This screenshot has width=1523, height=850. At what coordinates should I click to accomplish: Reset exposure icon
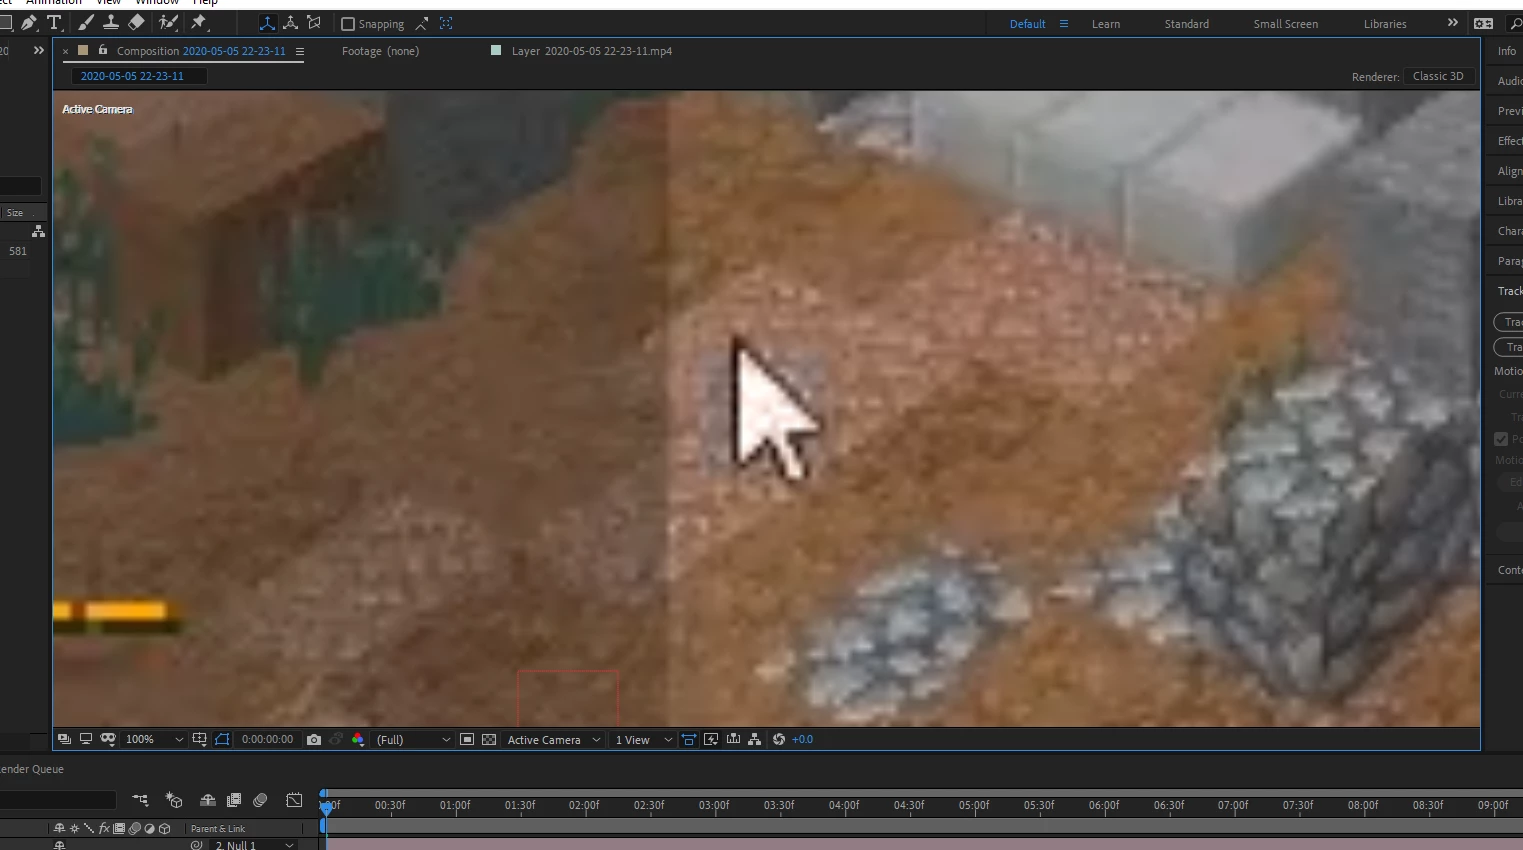click(x=779, y=739)
